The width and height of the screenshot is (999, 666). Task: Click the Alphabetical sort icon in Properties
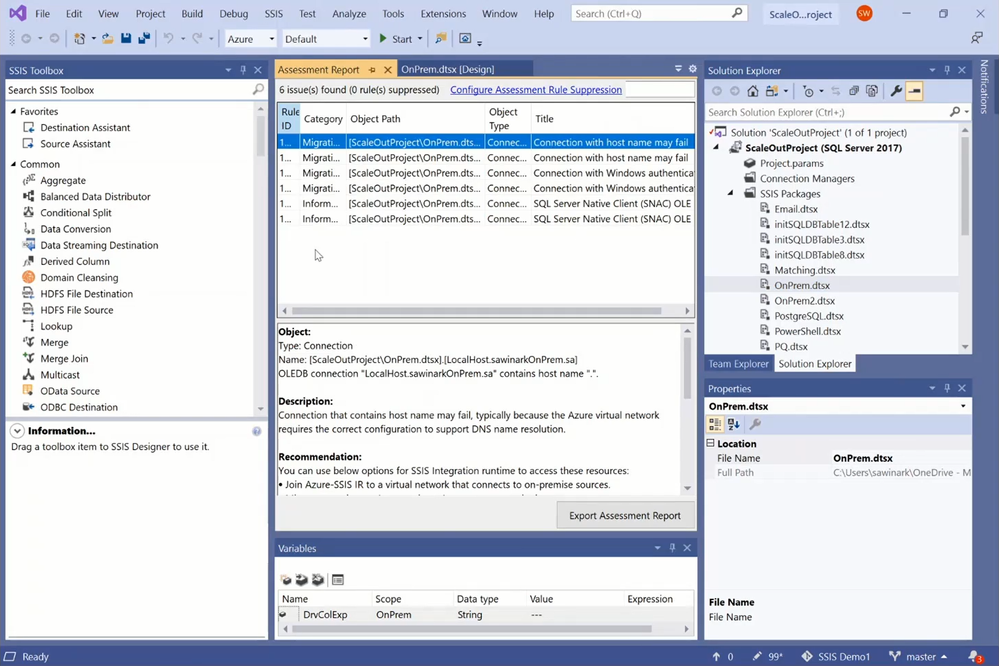[733, 424]
